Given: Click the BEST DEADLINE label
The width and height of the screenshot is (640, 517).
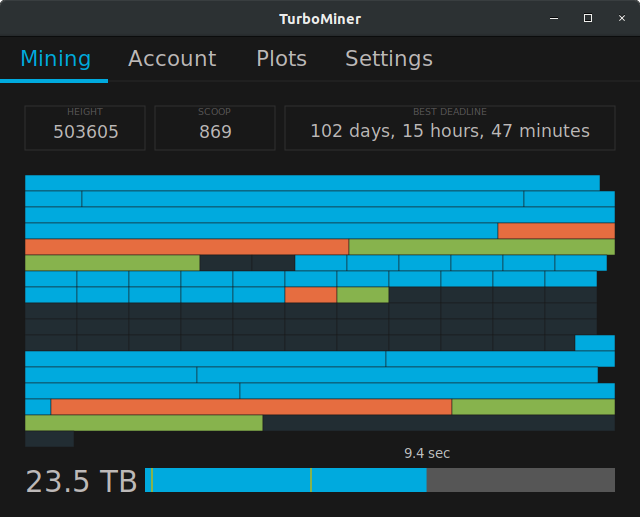Looking at the screenshot, I should tap(450, 112).
